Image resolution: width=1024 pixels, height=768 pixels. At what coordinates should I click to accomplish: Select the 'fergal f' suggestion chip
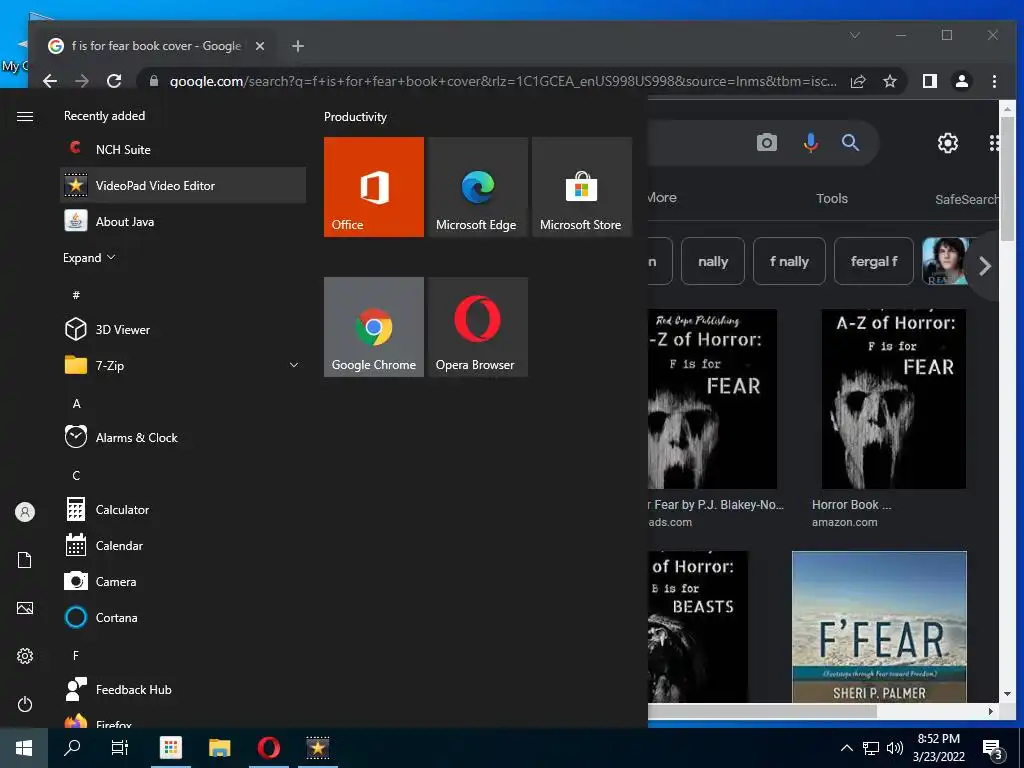[x=874, y=261]
